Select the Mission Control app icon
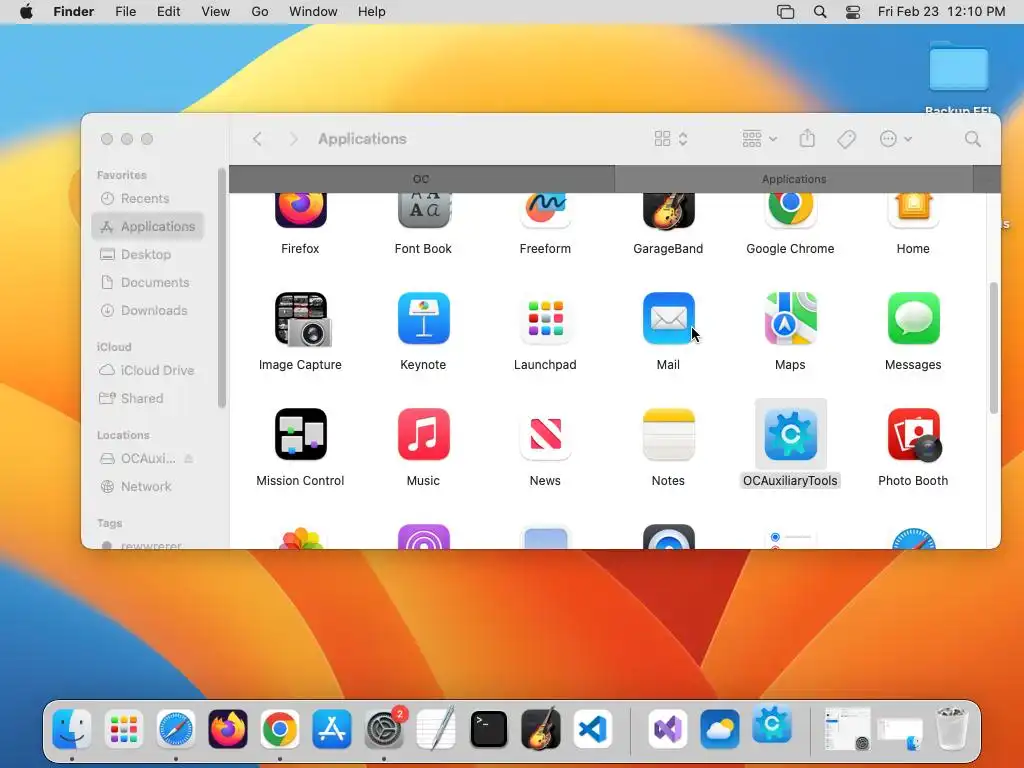1024x768 pixels. [300, 434]
